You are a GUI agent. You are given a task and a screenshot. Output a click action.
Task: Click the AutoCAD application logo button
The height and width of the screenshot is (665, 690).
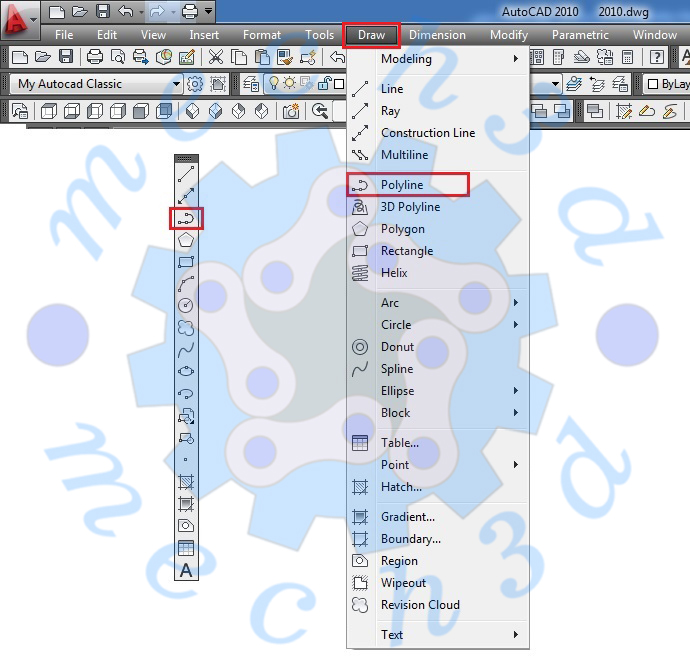click(x=20, y=18)
